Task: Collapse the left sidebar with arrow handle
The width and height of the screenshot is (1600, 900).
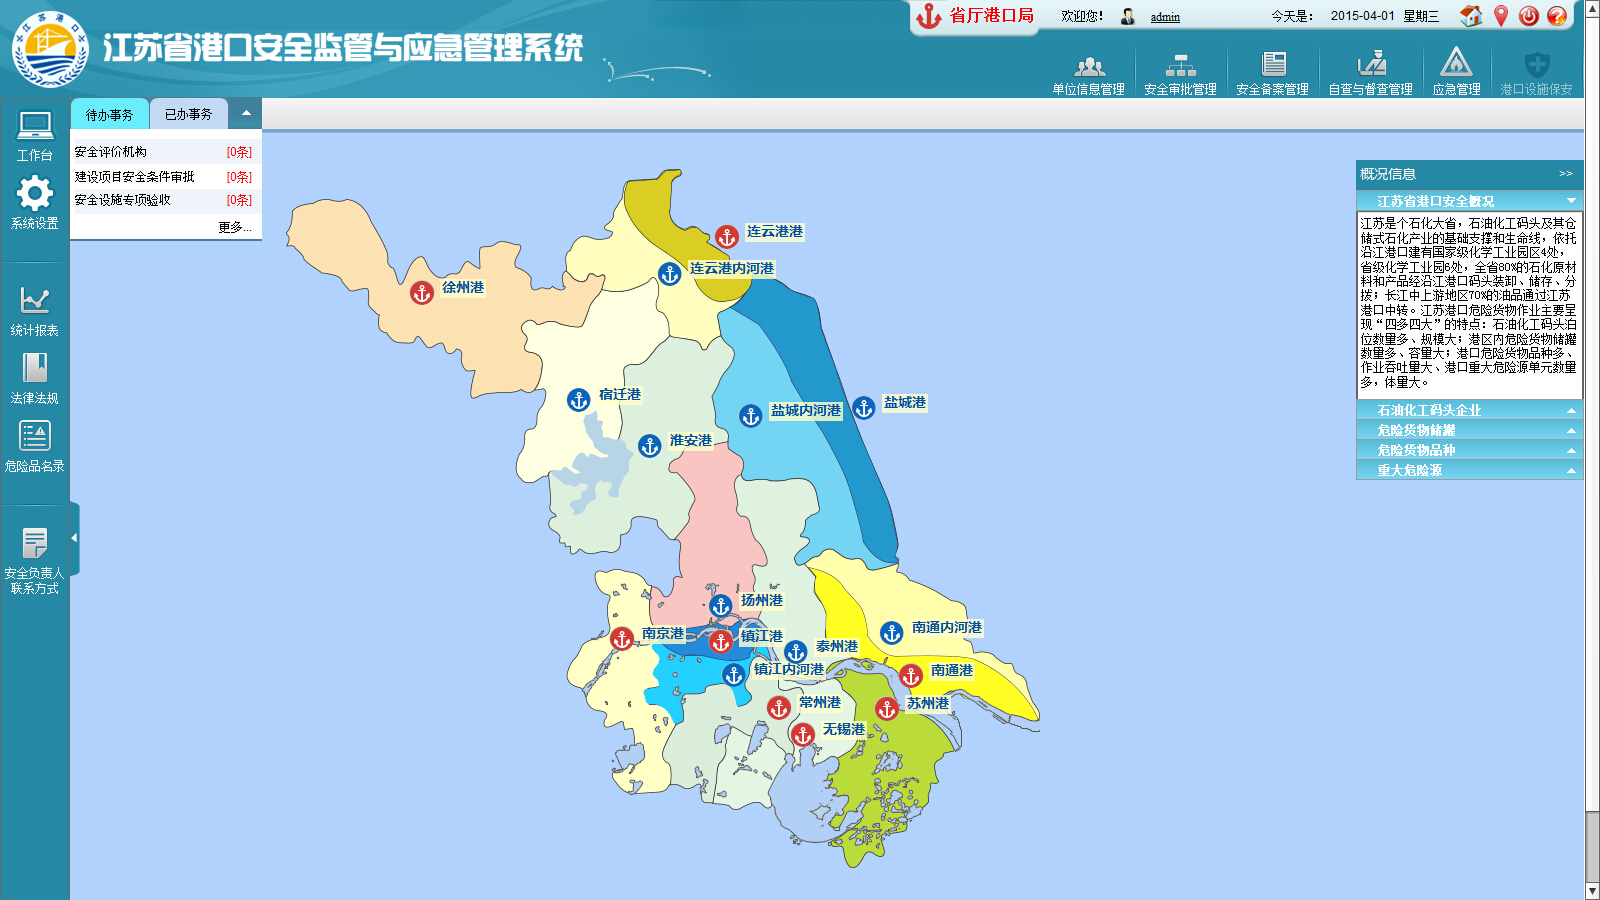Action: click(x=74, y=538)
